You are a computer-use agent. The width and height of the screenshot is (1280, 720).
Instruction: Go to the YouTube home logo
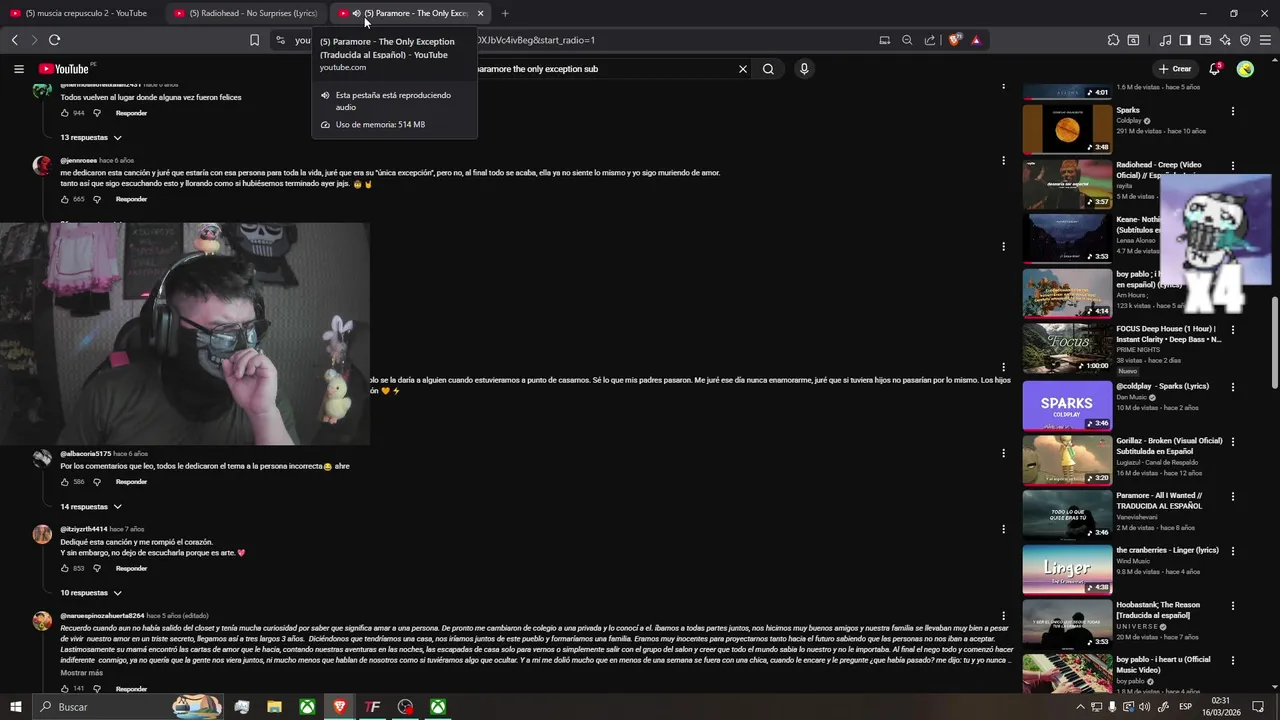point(66,69)
